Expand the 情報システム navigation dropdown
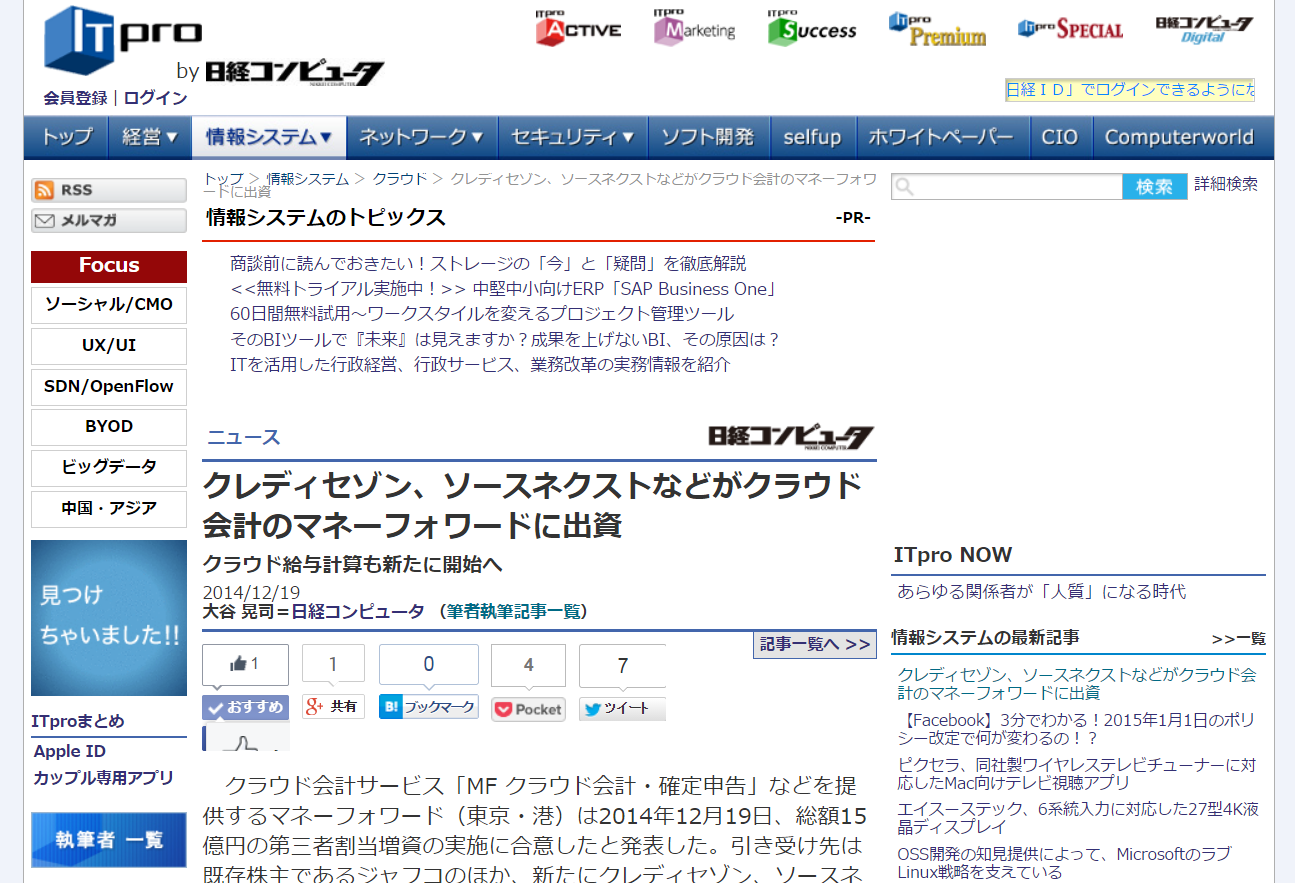The width and height of the screenshot is (1295, 883). pos(269,137)
